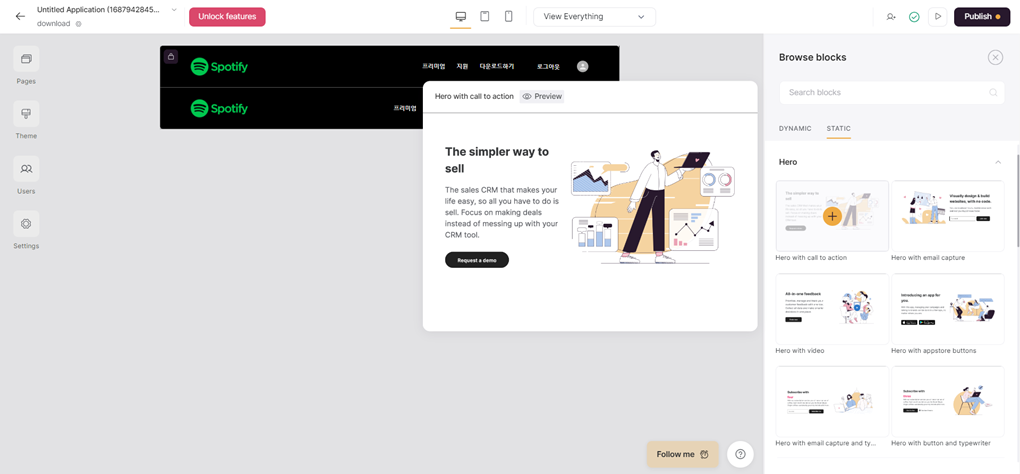Open the Users sidebar panel
Viewport: 1020px width, 474px height.
pos(26,176)
